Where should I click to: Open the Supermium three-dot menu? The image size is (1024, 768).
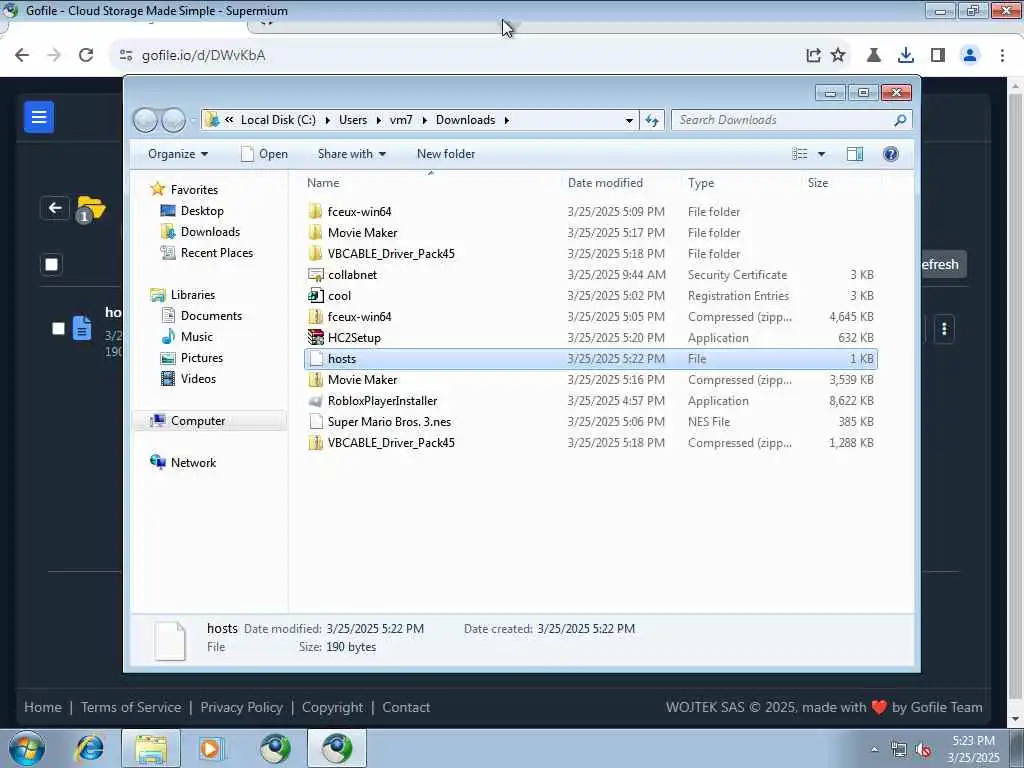pos(1002,56)
